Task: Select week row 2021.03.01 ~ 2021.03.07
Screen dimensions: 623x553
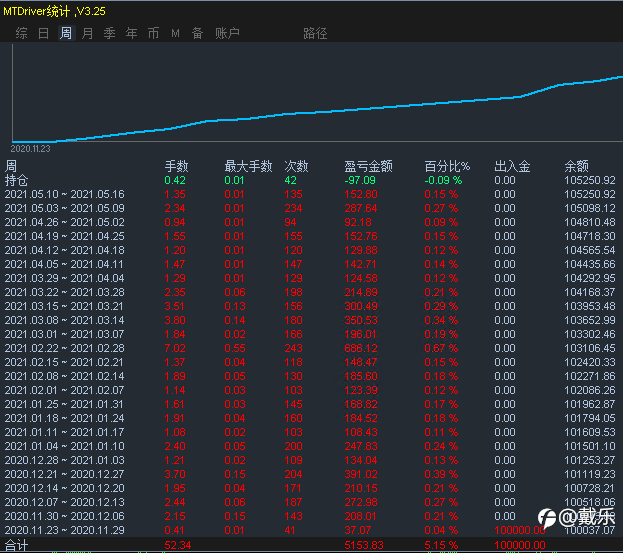Action: click(x=64, y=334)
